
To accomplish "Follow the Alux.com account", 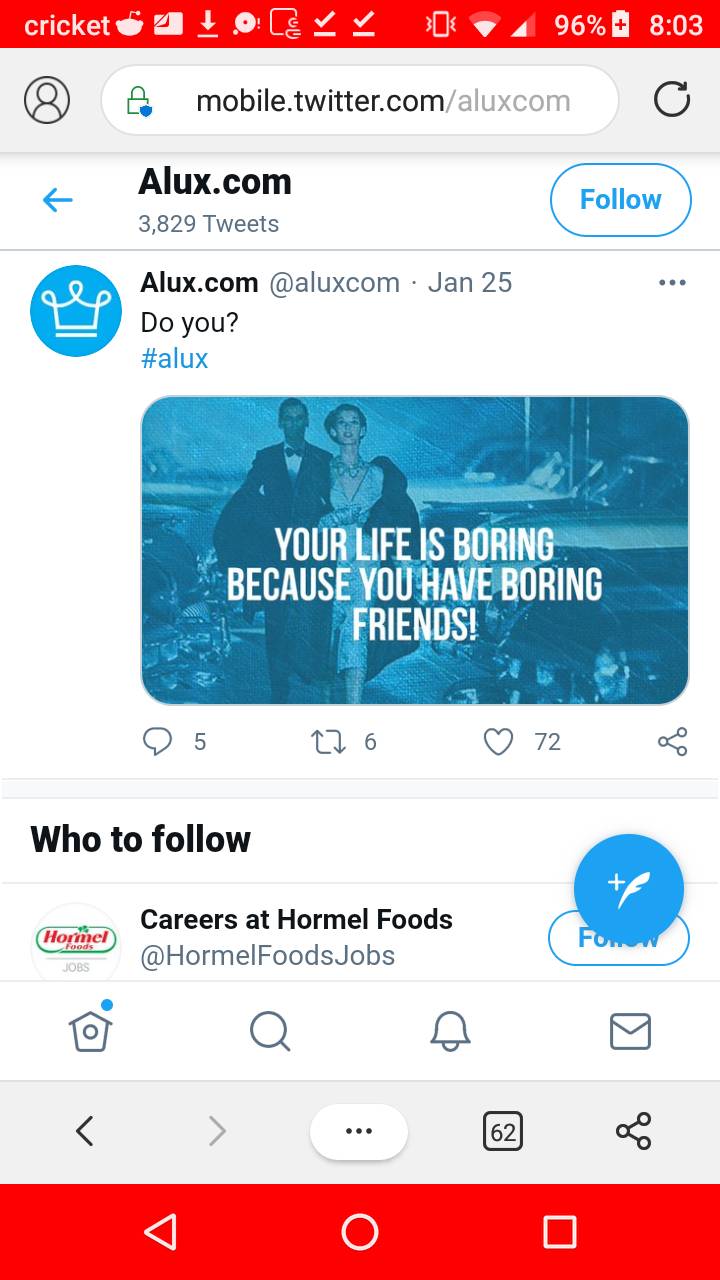I will click(620, 200).
